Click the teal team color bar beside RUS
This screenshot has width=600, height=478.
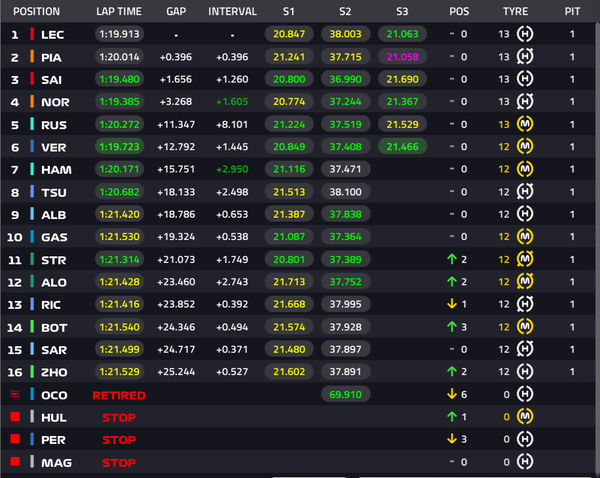32,124
